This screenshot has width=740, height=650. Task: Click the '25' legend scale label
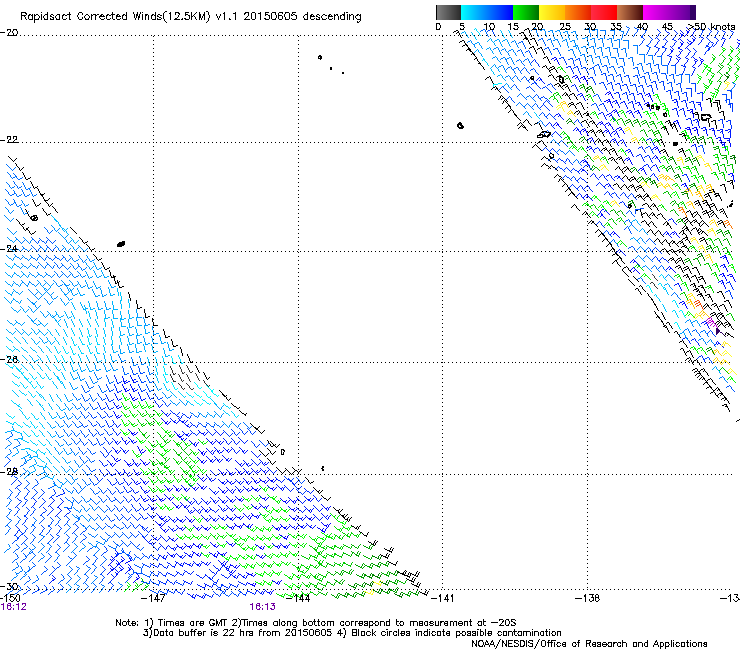(x=565, y=26)
